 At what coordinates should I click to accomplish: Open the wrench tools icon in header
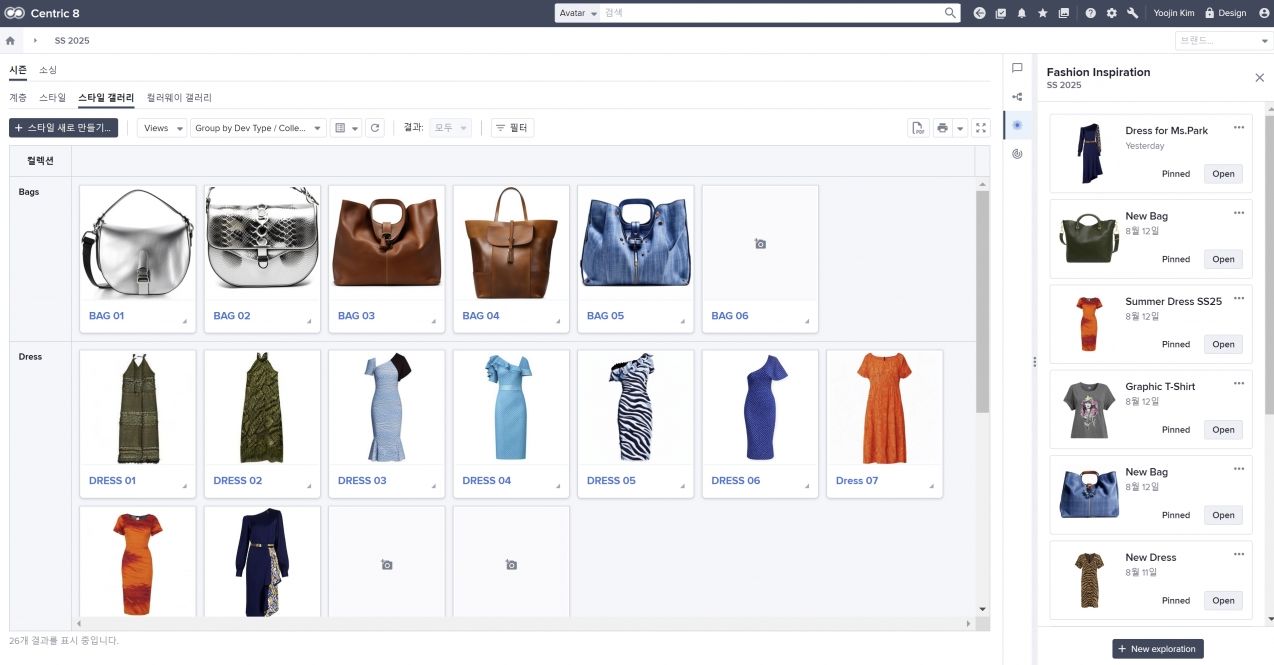(x=1132, y=13)
